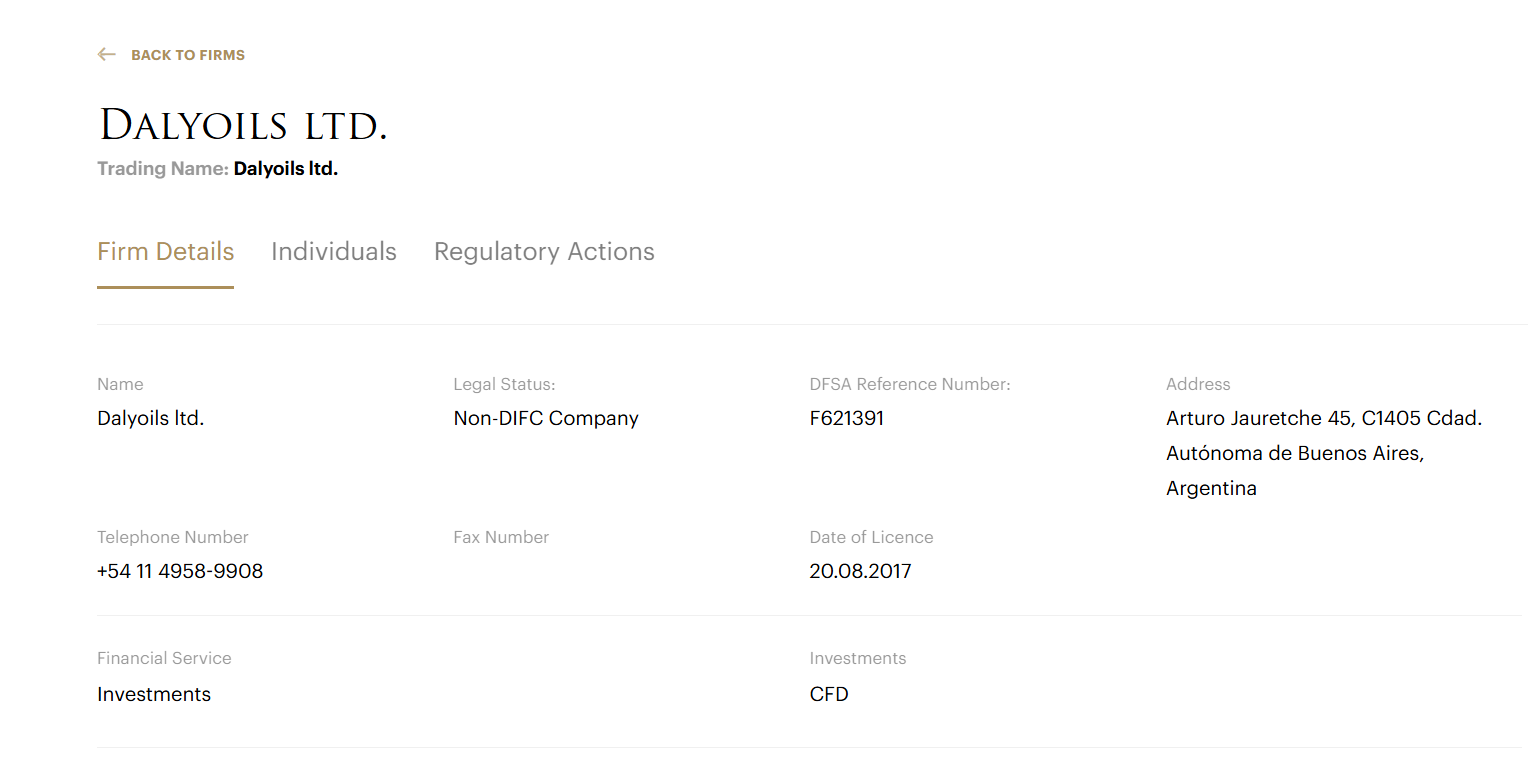The width and height of the screenshot is (1540, 760).
Task: Switch to the Individuals tab
Action: [334, 252]
